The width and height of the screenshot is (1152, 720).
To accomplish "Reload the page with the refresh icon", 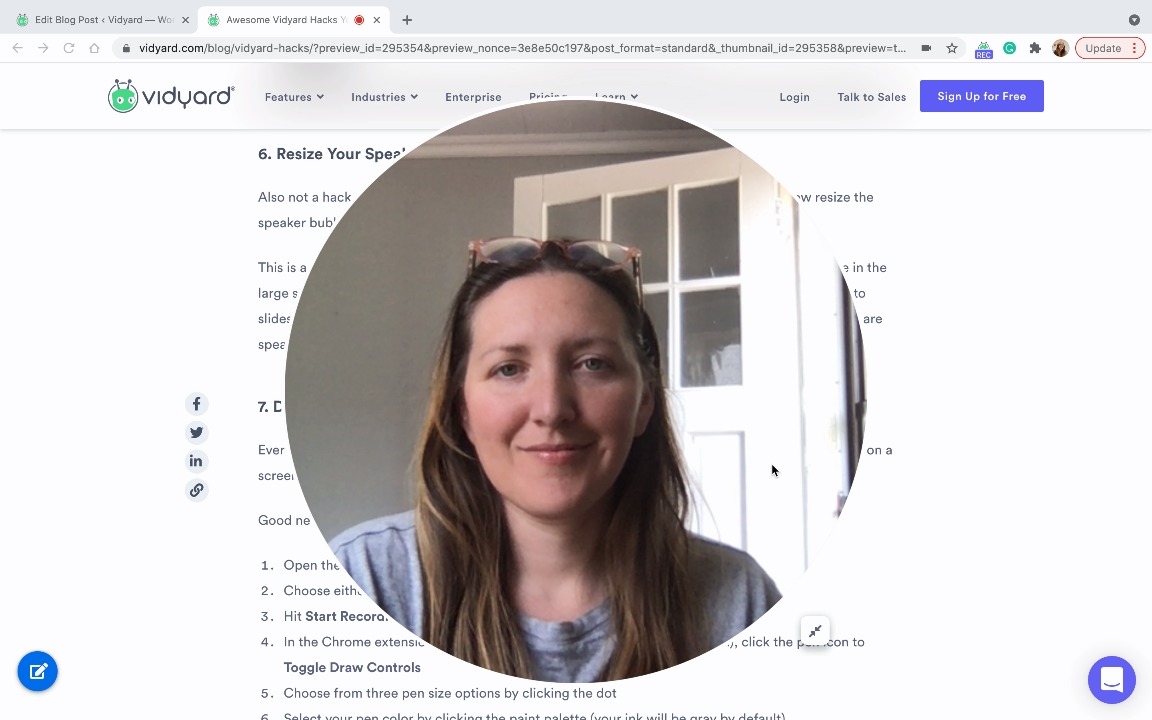I will 68,48.
